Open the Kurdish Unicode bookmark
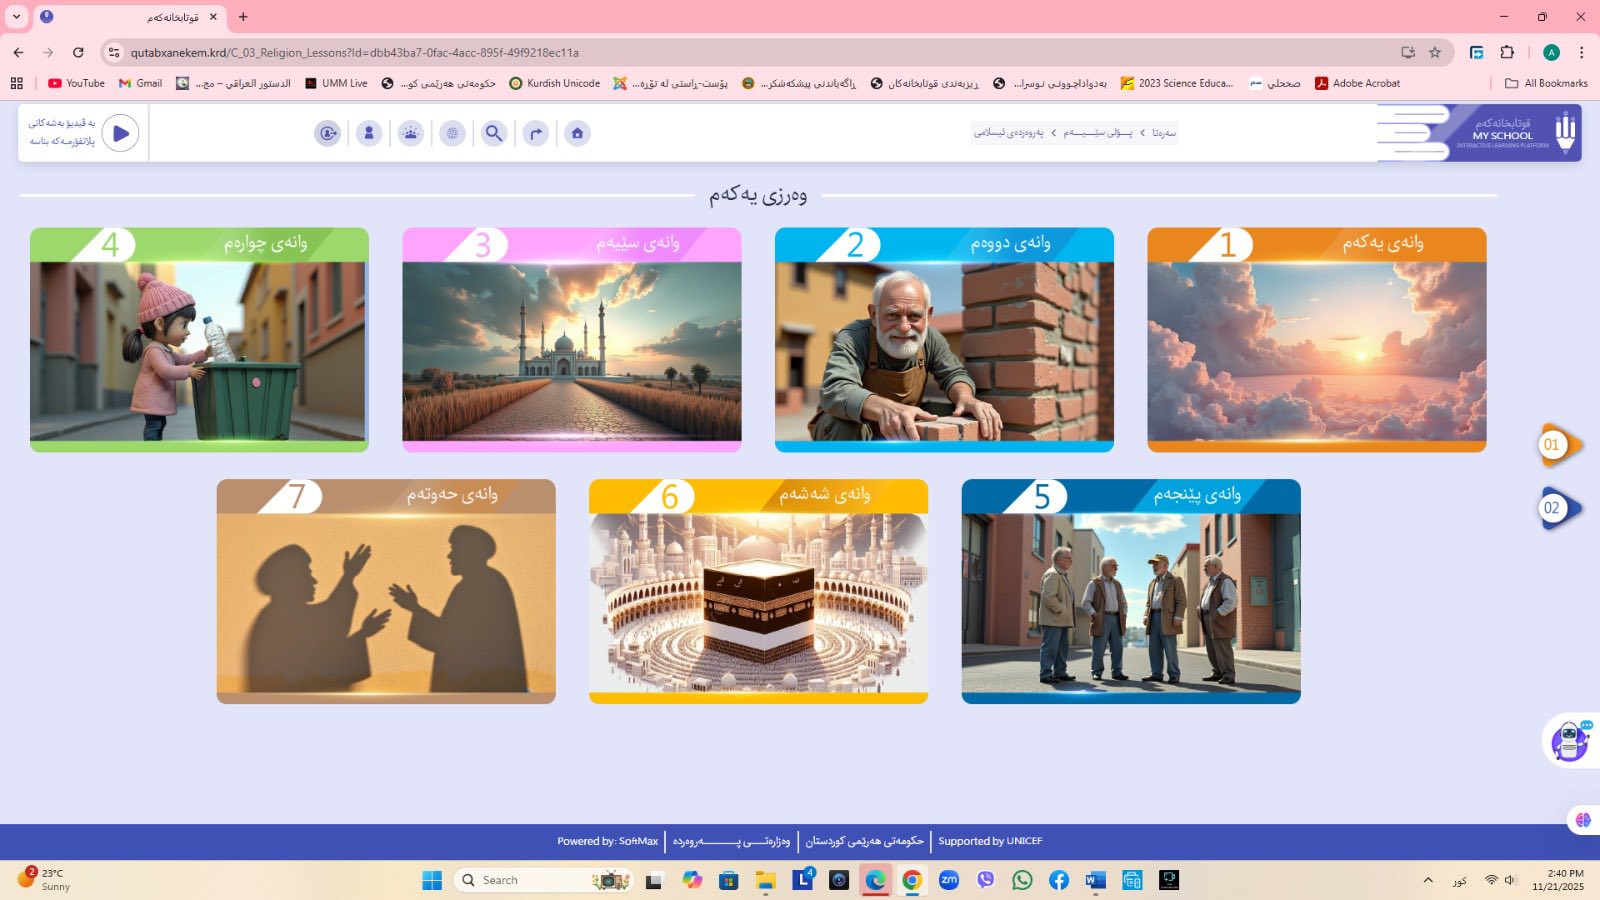1600x900 pixels. 555,83
